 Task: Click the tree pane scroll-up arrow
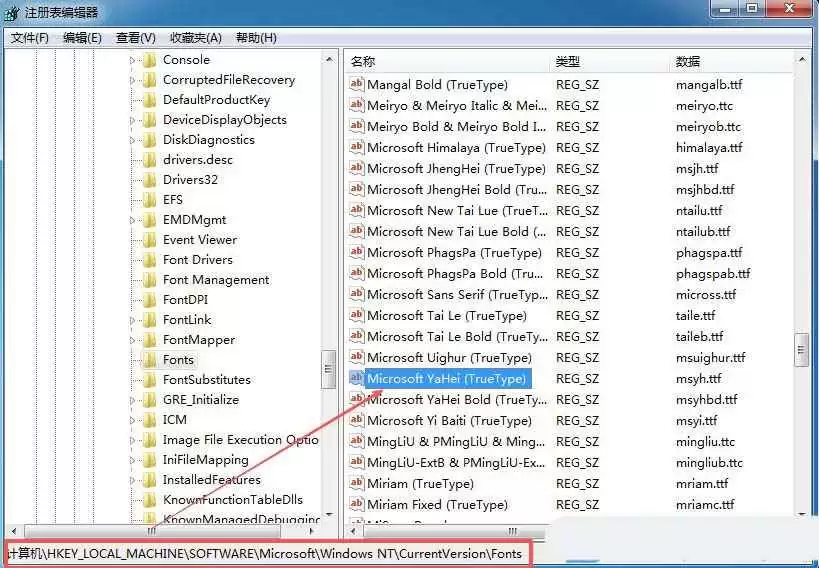[x=329, y=60]
